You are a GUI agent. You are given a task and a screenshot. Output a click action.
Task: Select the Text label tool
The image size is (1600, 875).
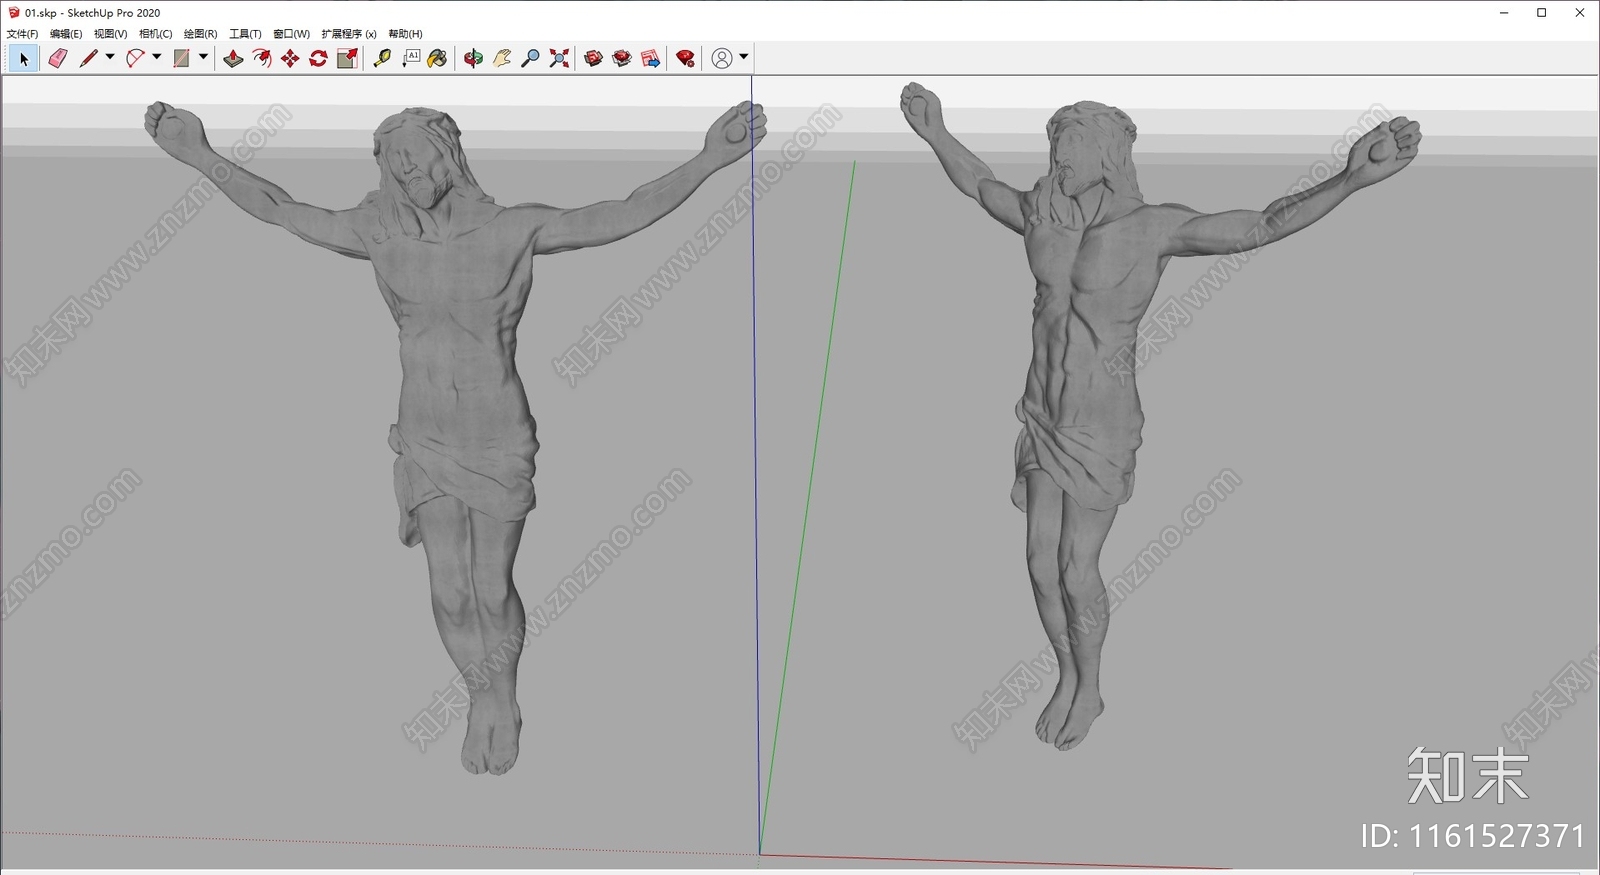pyautogui.click(x=411, y=59)
